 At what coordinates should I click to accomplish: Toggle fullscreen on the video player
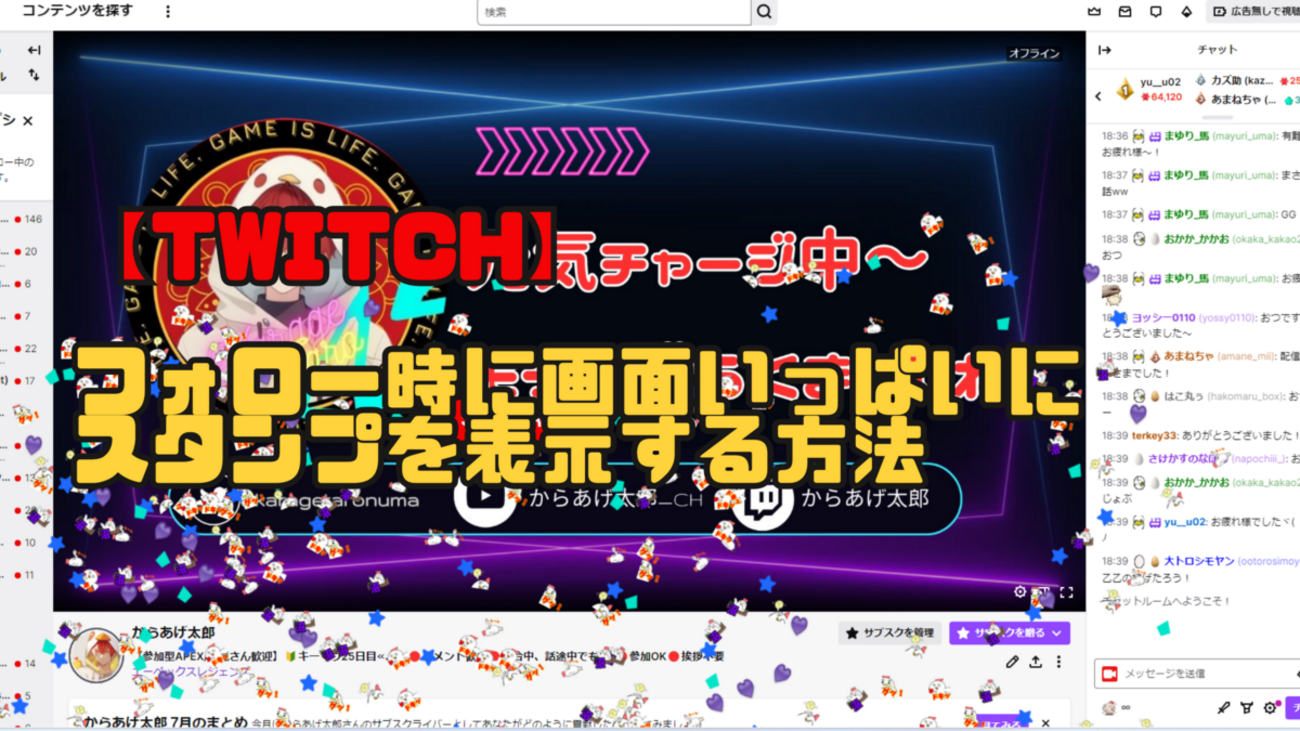pos(1067,592)
